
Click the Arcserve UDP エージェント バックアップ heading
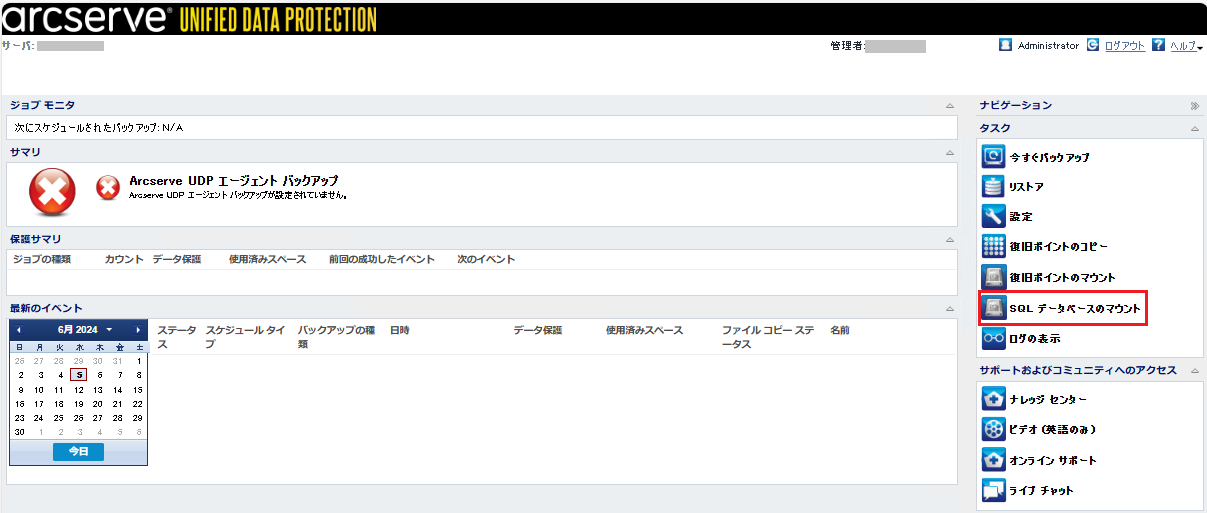pos(233,181)
